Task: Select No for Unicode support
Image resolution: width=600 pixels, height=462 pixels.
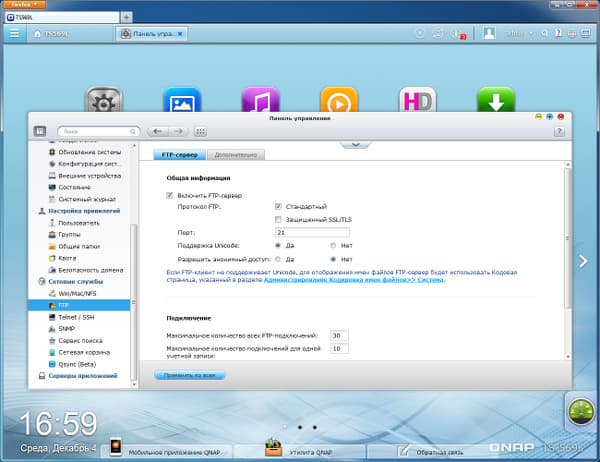Action: coord(333,245)
